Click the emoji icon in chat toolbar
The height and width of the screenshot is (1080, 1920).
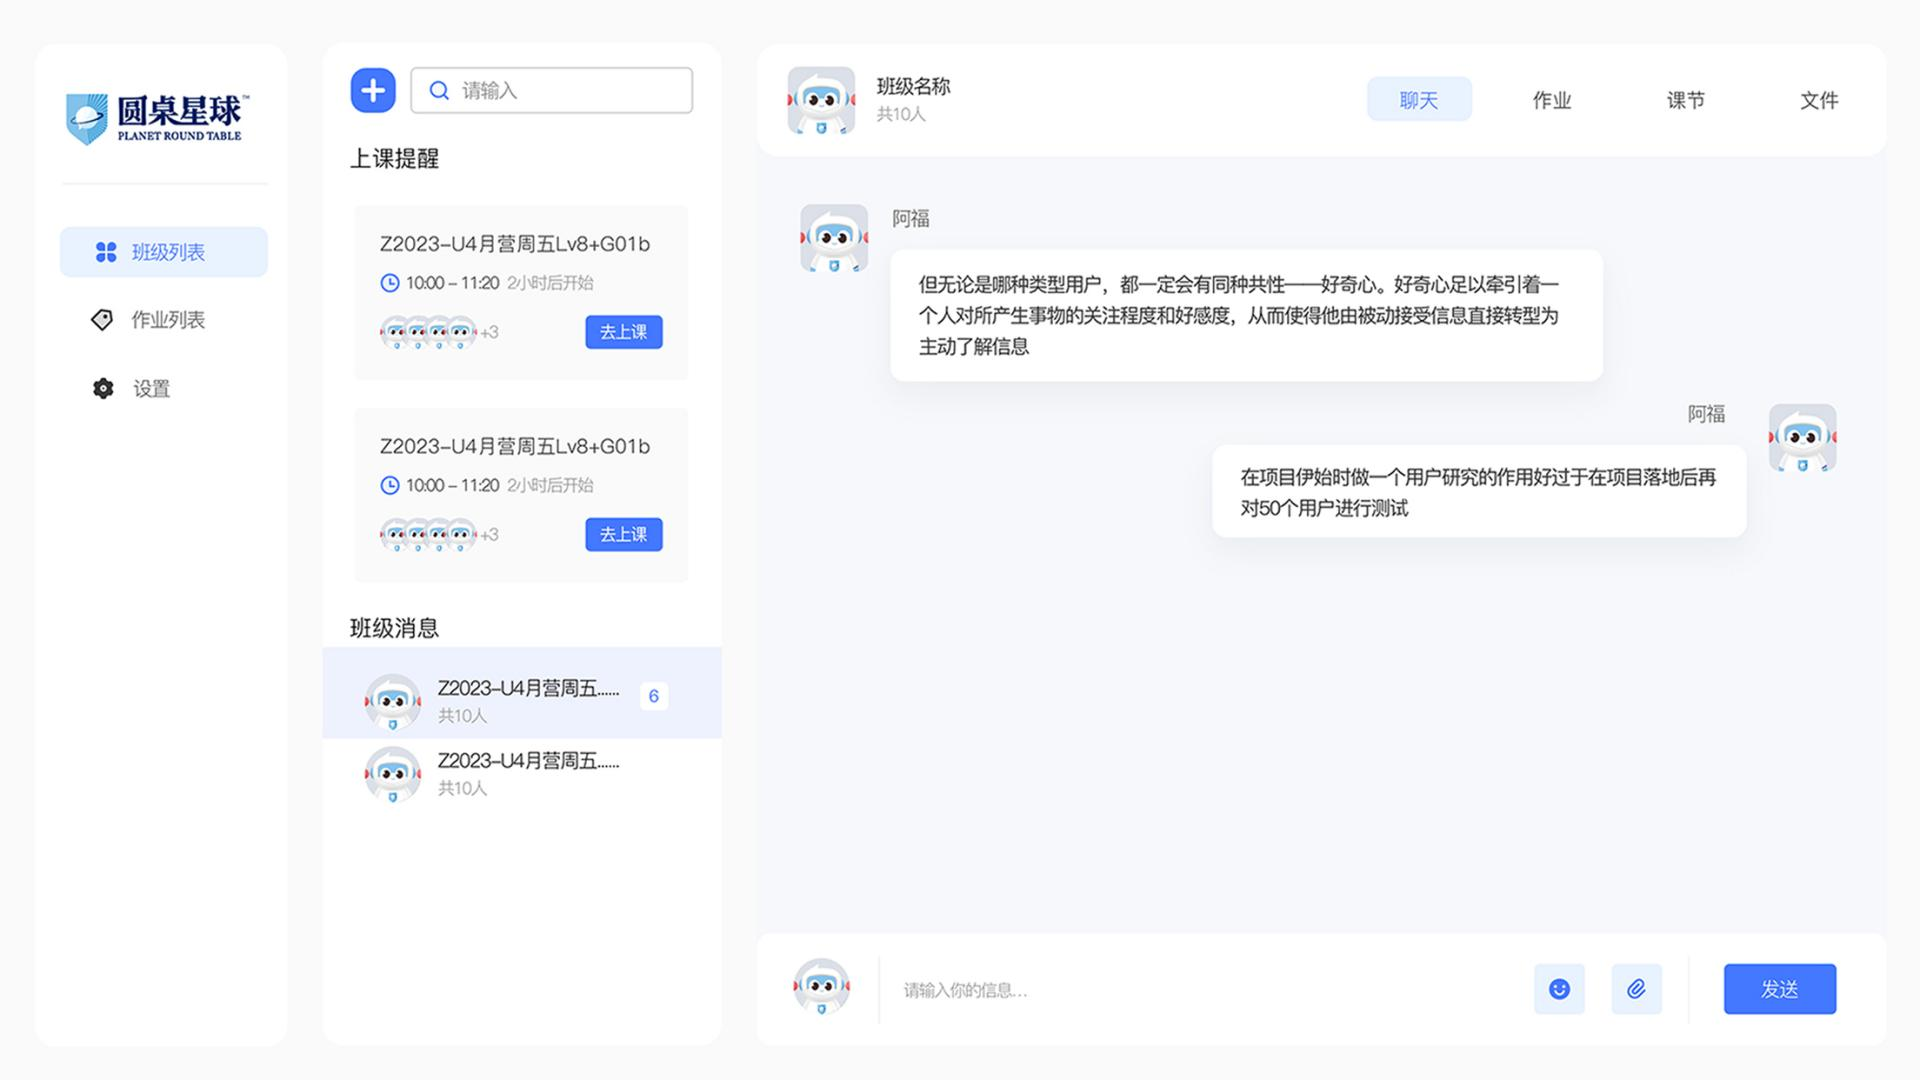point(1559,989)
